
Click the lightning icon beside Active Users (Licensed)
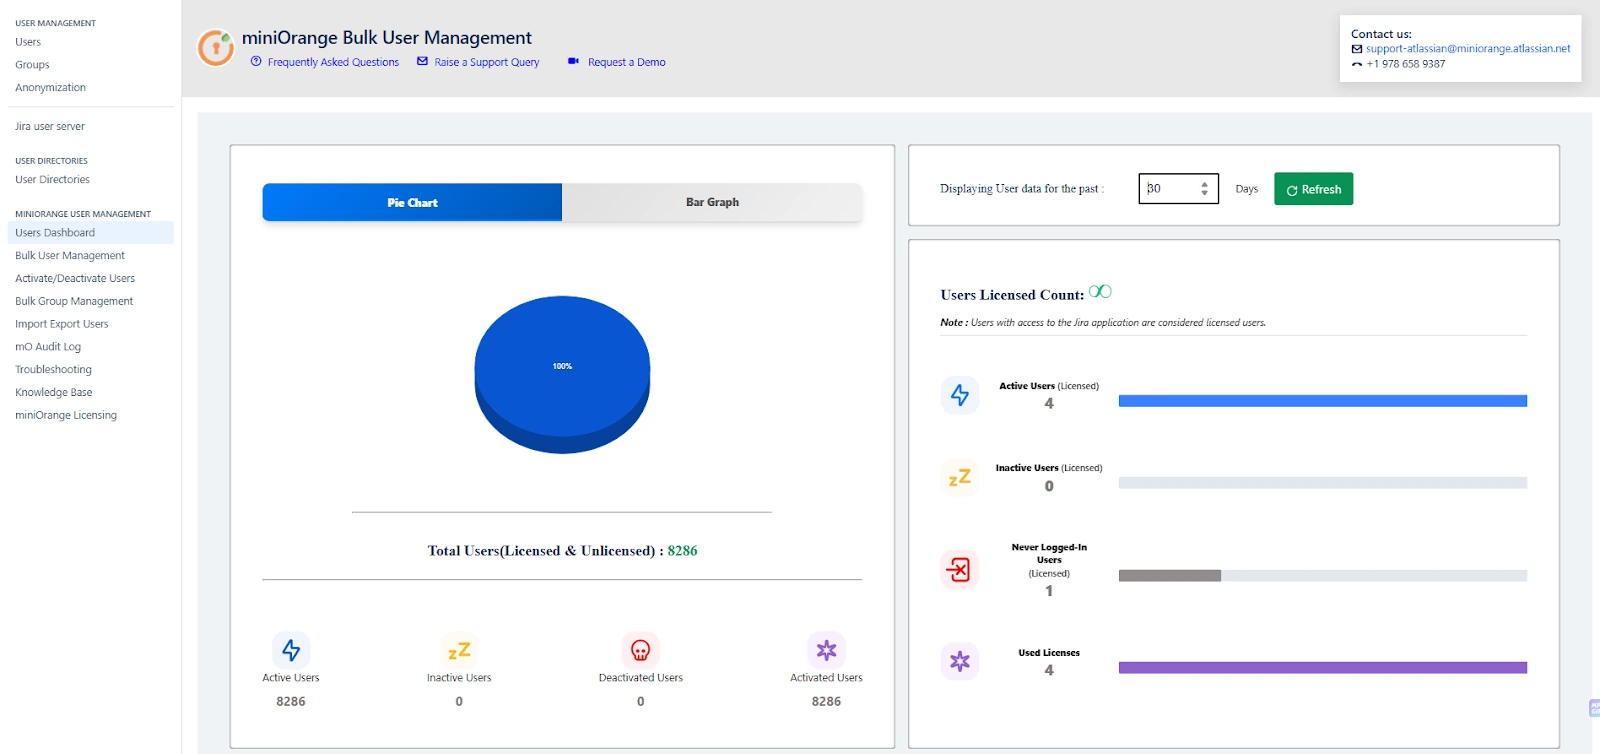[x=960, y=395]
